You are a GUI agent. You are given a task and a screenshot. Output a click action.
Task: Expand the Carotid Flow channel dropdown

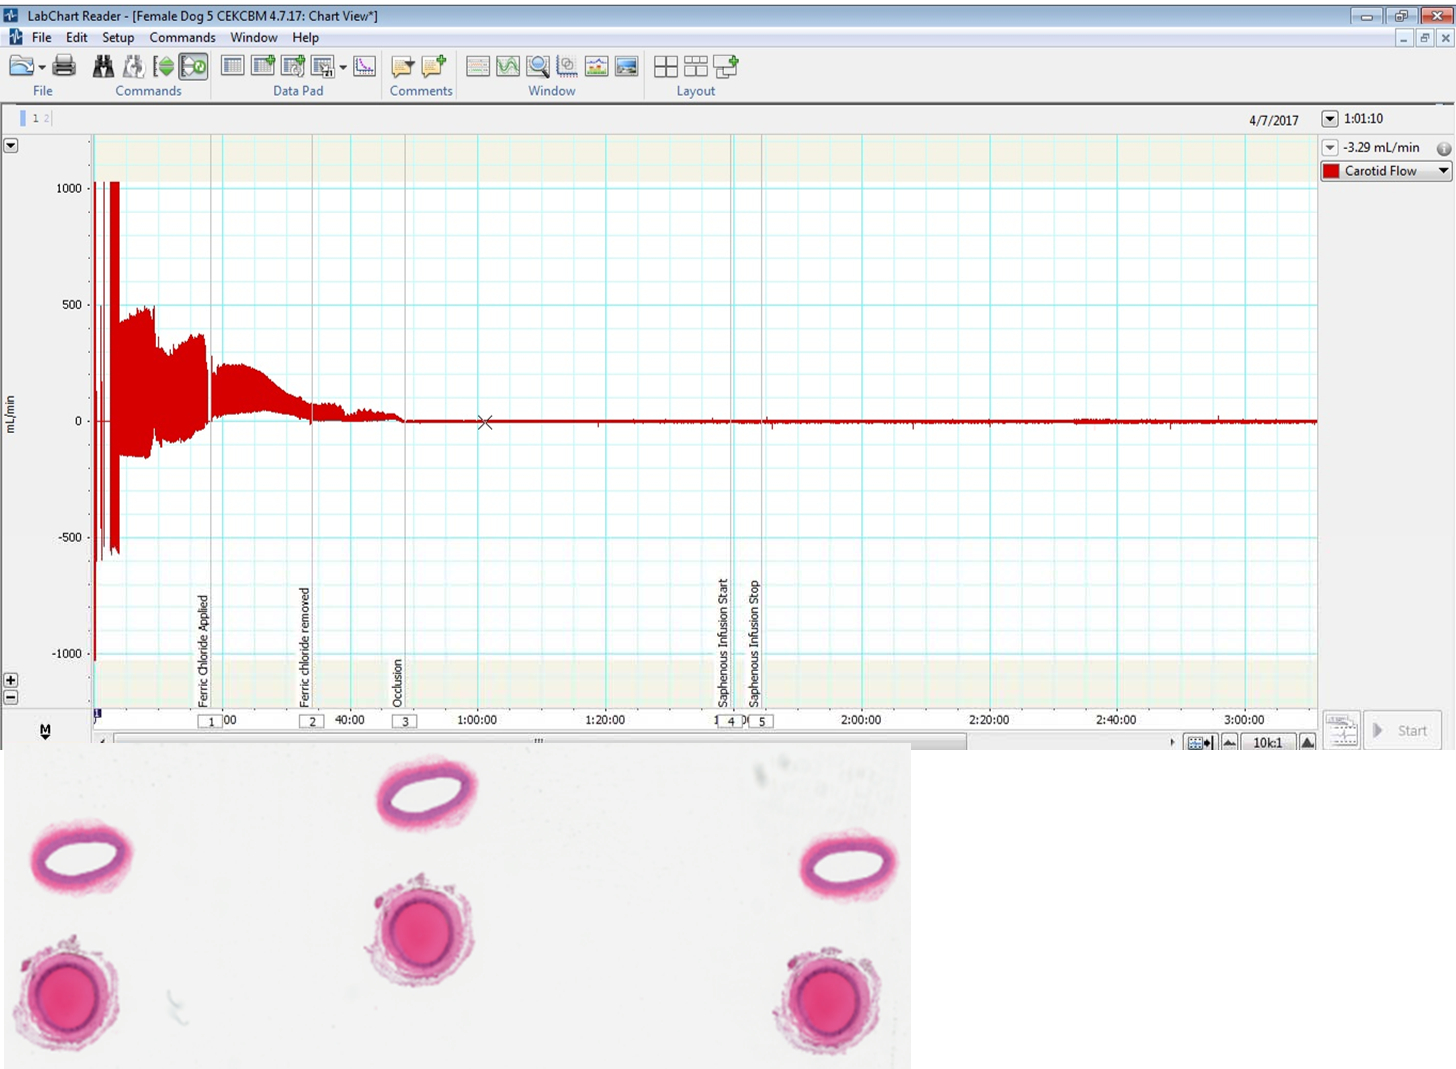[1443, 171]
